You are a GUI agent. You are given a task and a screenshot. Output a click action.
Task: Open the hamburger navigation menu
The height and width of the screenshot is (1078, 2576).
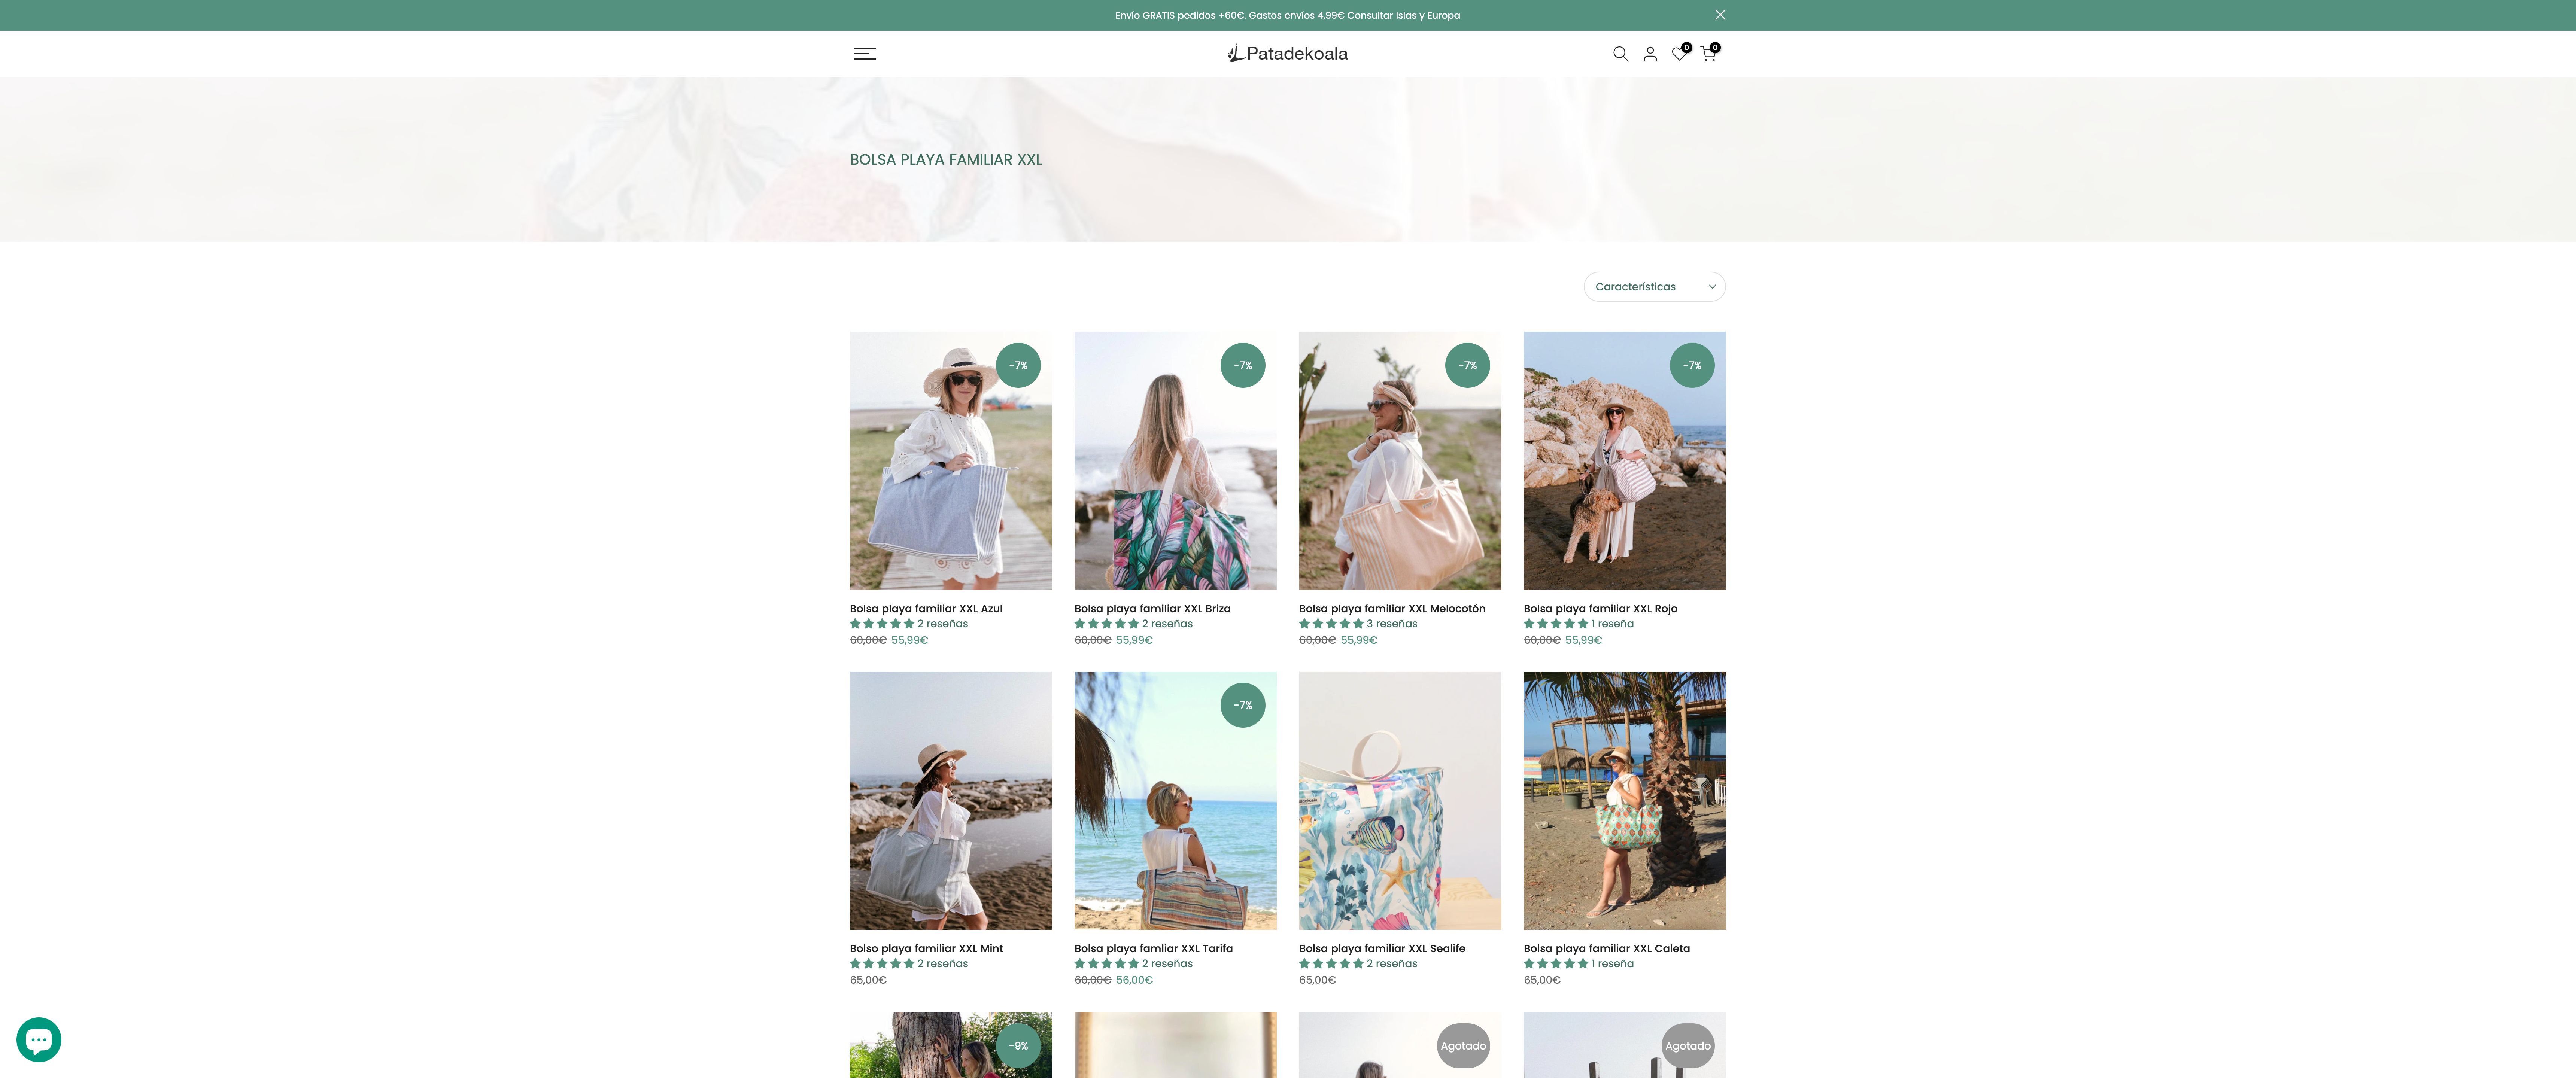[x=864, y=54]
